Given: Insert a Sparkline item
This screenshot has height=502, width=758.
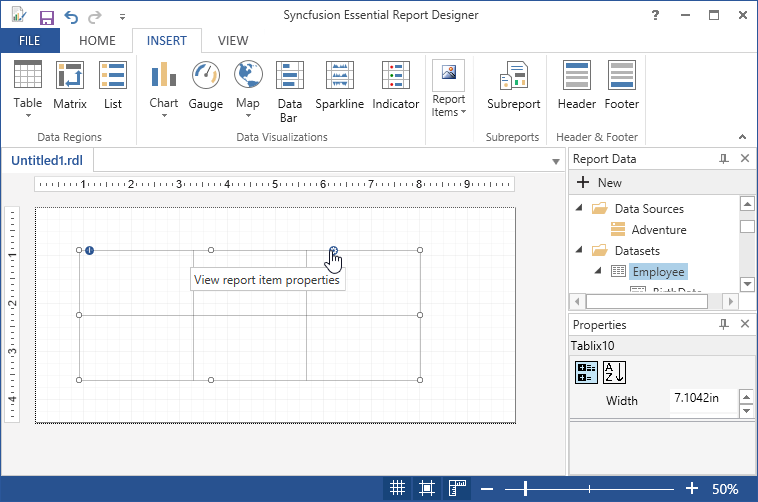Looking at the screenshot, I should (339, 86).
